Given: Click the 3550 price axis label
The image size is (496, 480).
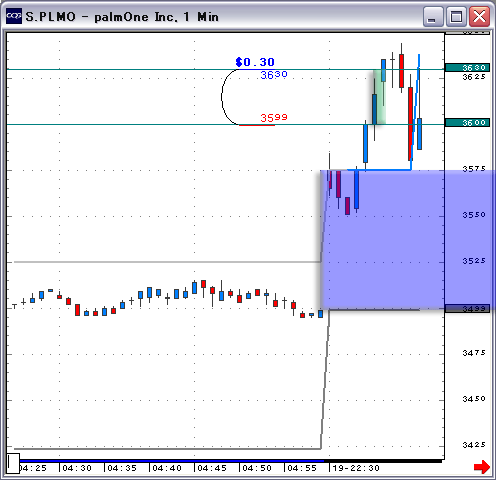Looking at the screenshot, I should tap(474, 215).
